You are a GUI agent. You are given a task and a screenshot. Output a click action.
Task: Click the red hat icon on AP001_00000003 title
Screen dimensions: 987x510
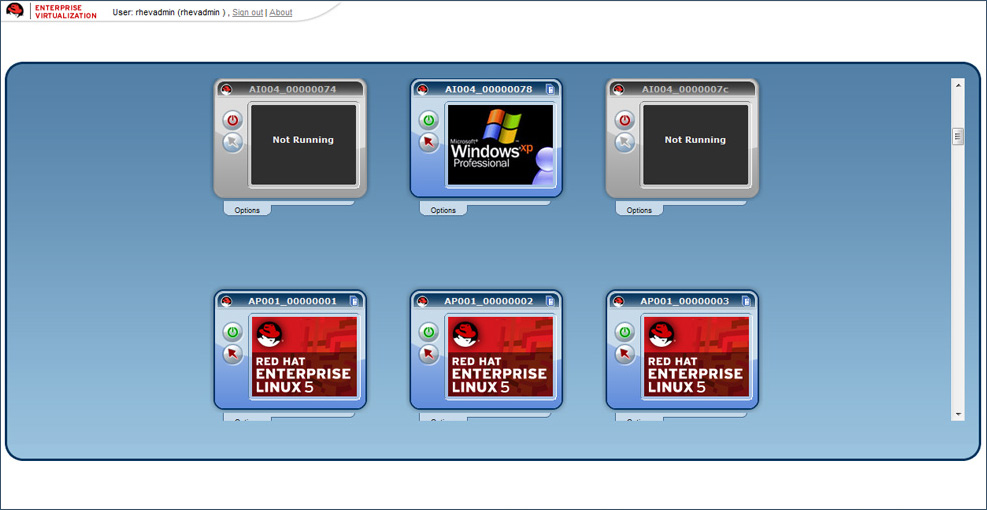point(619,302)
